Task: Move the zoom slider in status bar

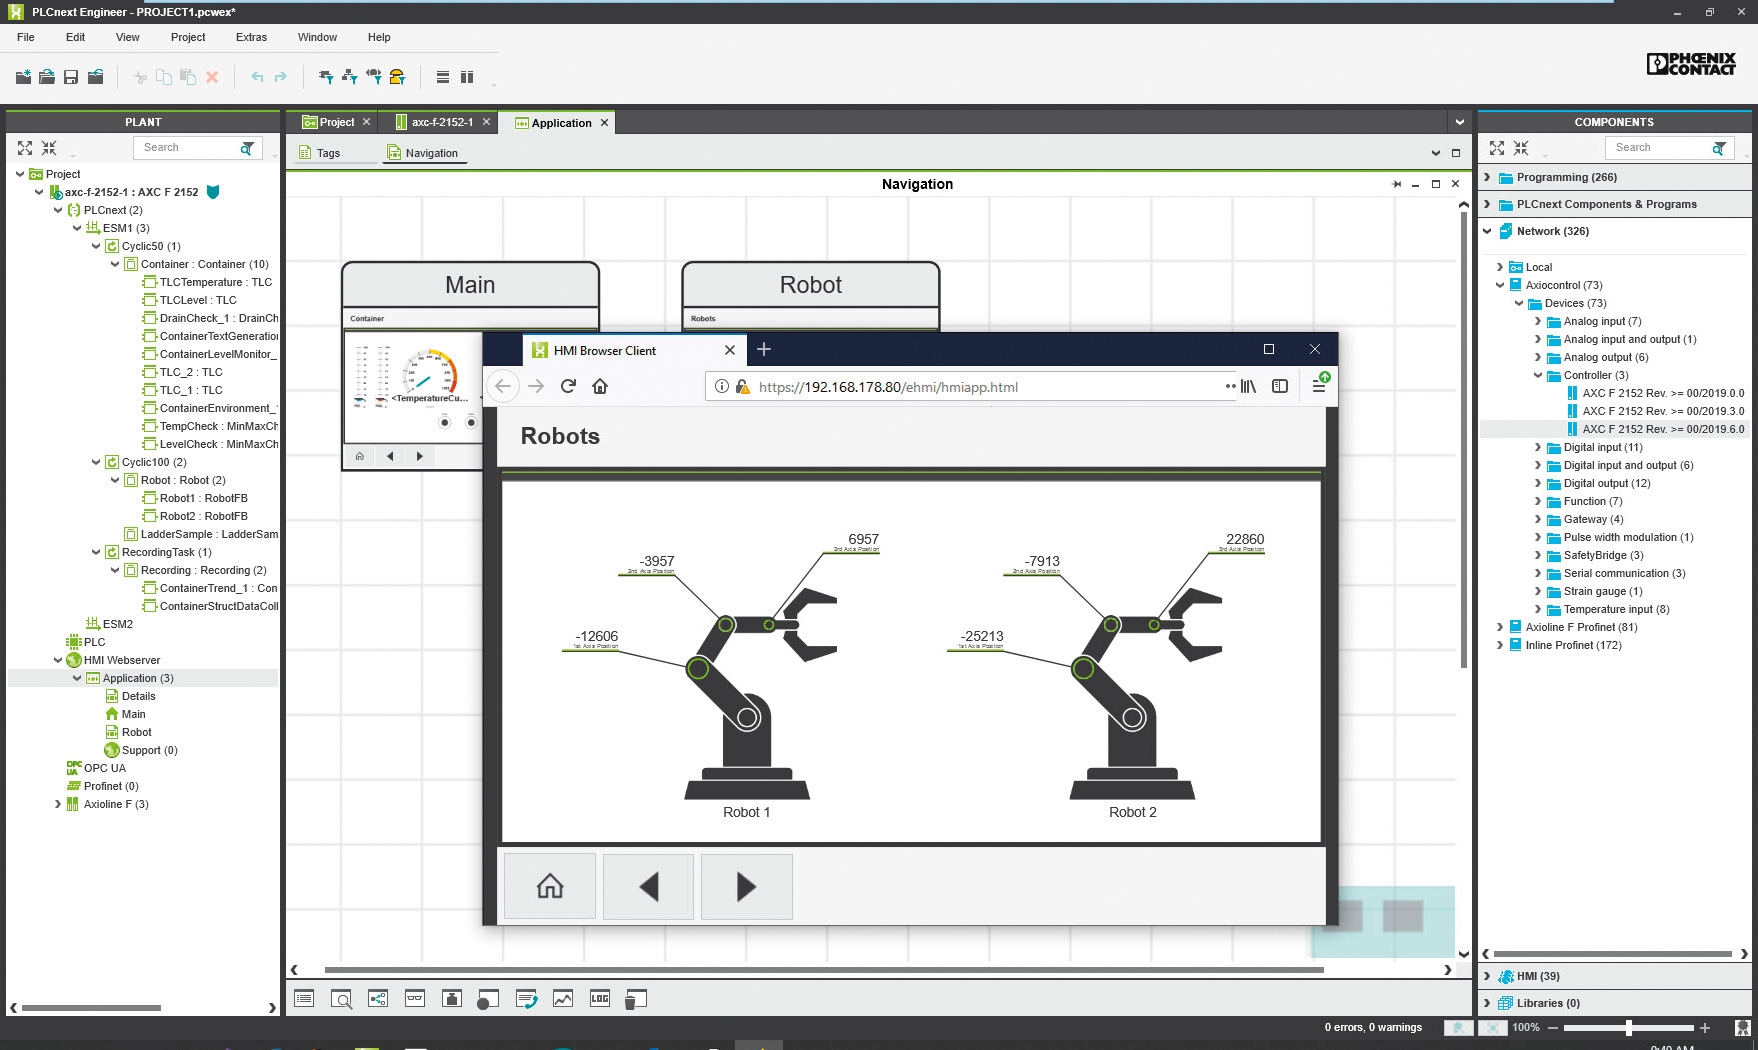Action: point(1629,1028)
